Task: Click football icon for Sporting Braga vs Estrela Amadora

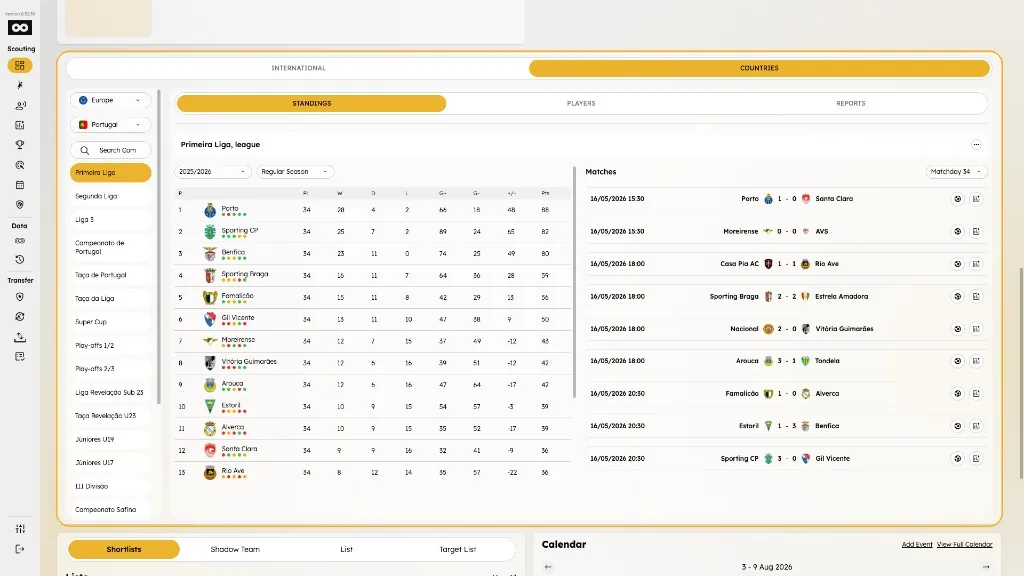Action: (957, 296)
